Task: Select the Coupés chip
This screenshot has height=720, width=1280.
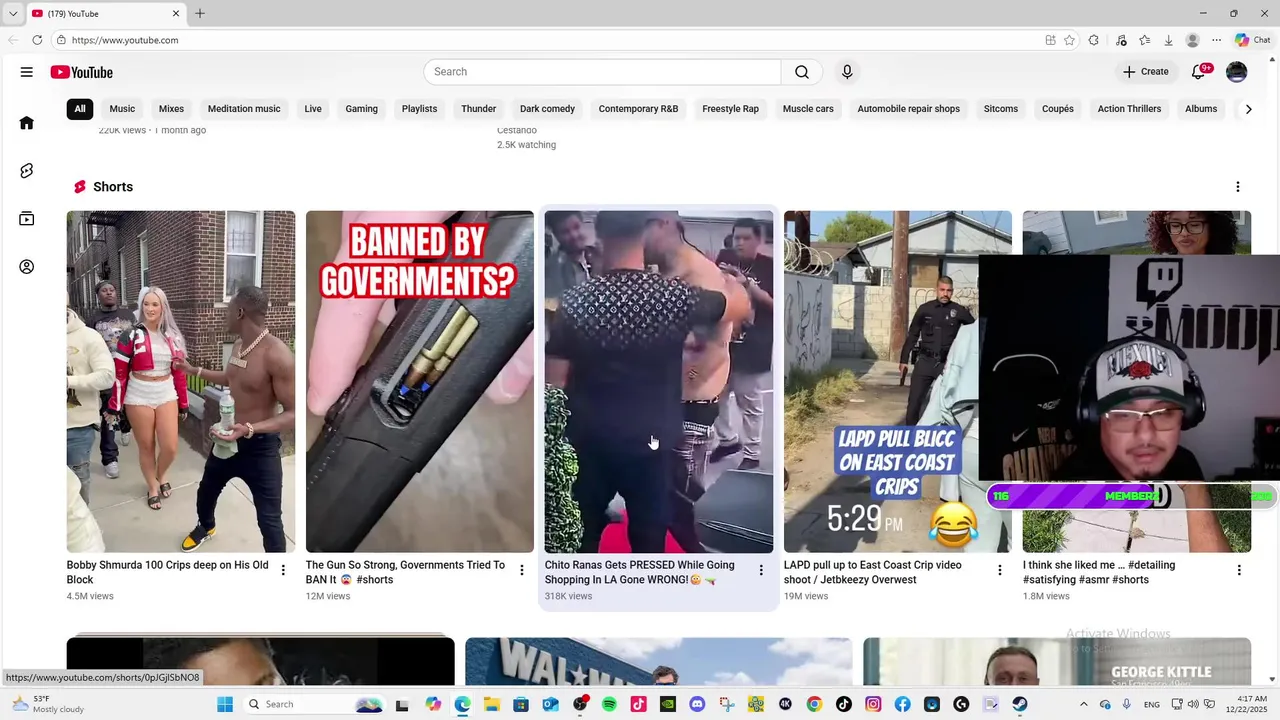Action: [x=1058, y=109]
